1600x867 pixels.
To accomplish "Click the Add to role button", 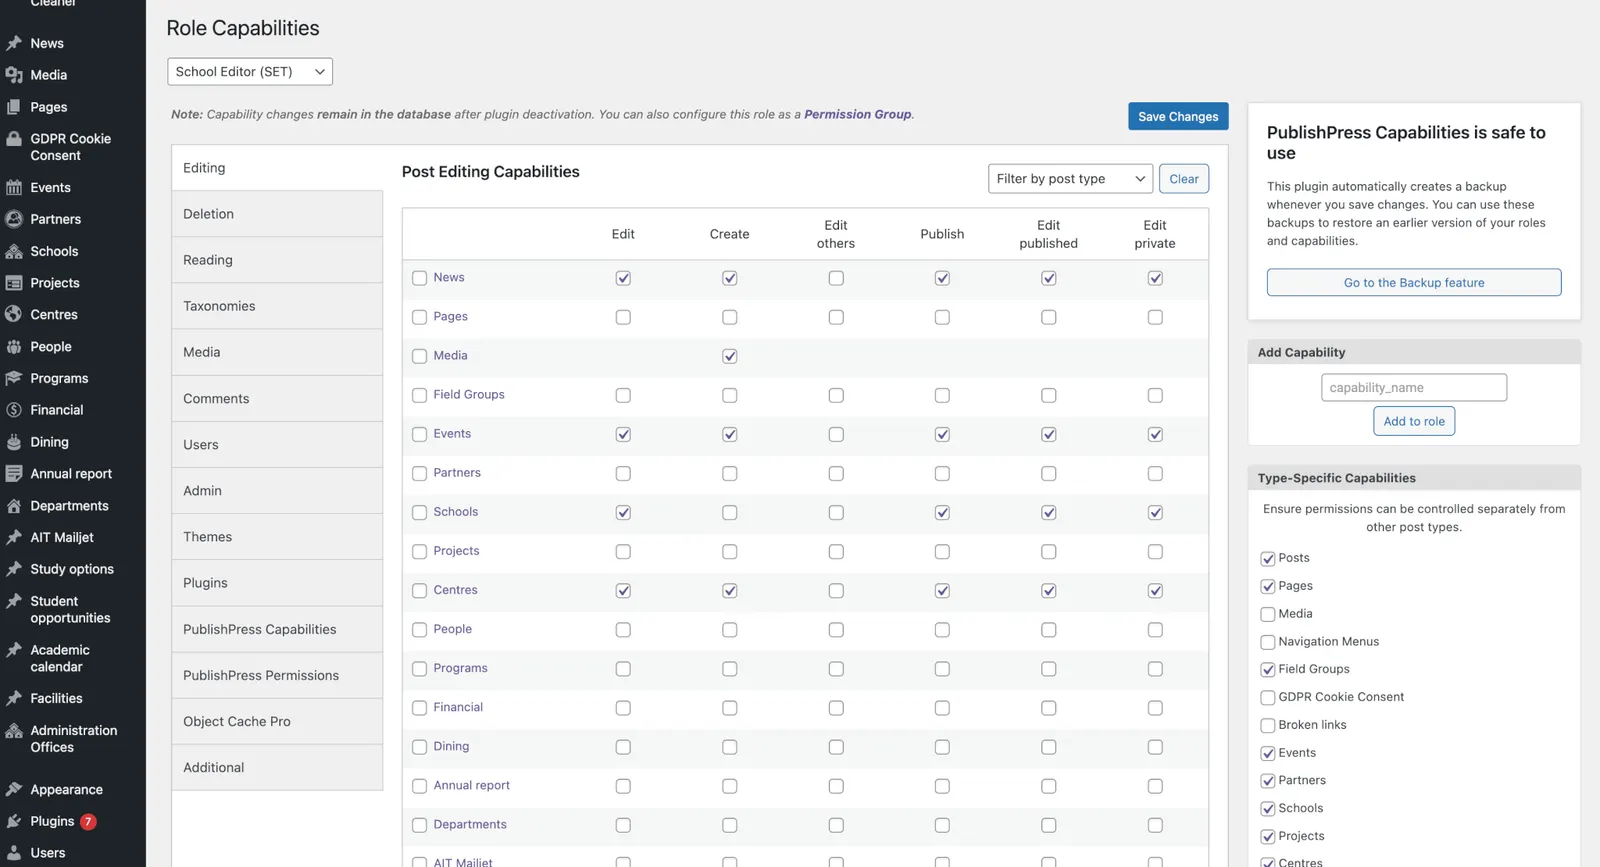I will (x=1414, y=421).
